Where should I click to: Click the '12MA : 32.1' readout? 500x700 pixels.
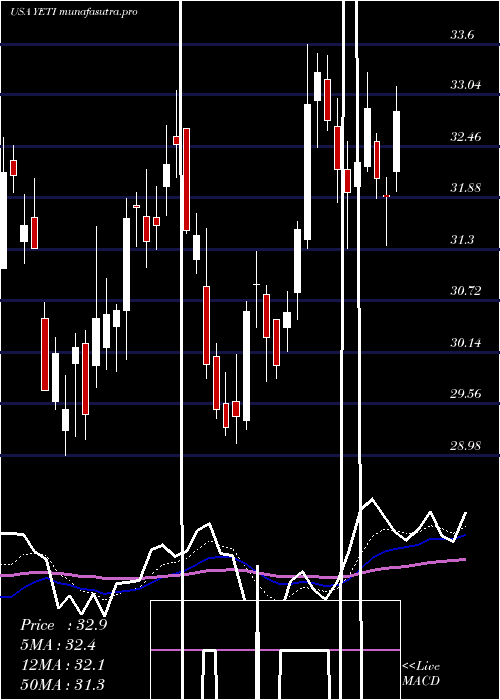coord(62,665)
